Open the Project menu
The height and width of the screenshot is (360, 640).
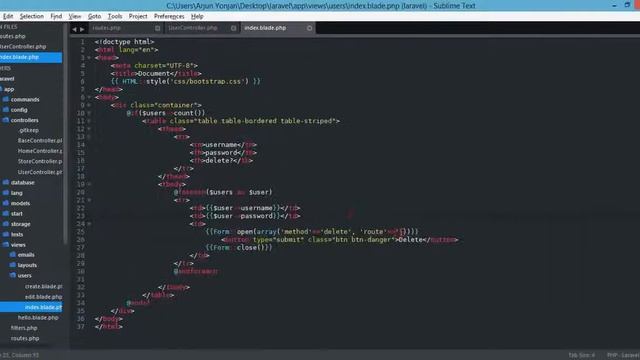[138, 16]
